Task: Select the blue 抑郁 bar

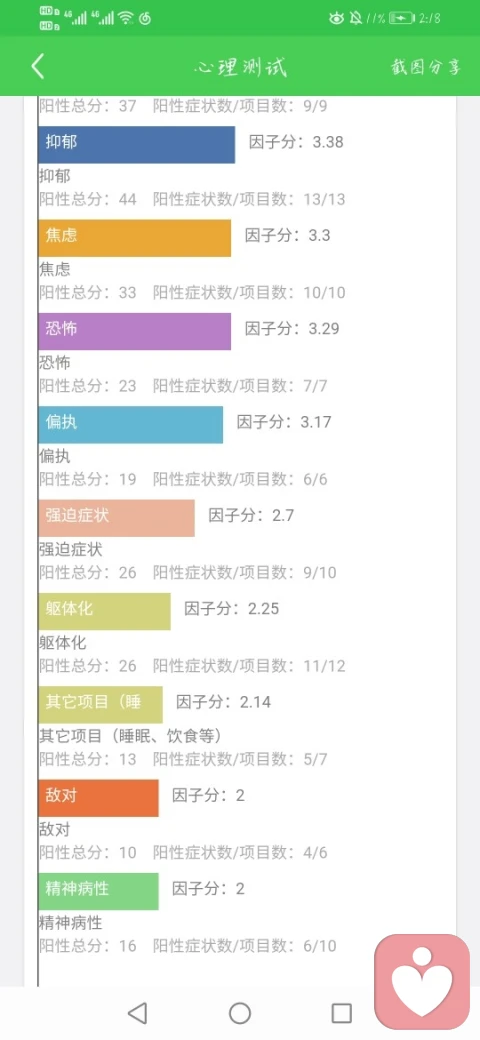Action: point(137,145)
